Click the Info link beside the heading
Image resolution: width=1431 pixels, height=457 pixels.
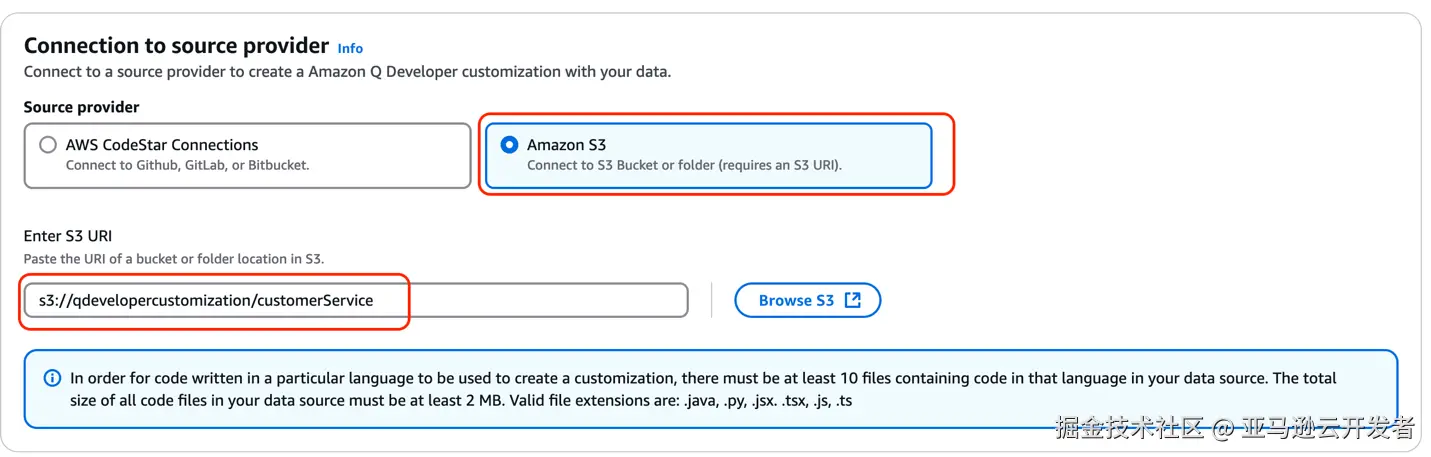350,48
